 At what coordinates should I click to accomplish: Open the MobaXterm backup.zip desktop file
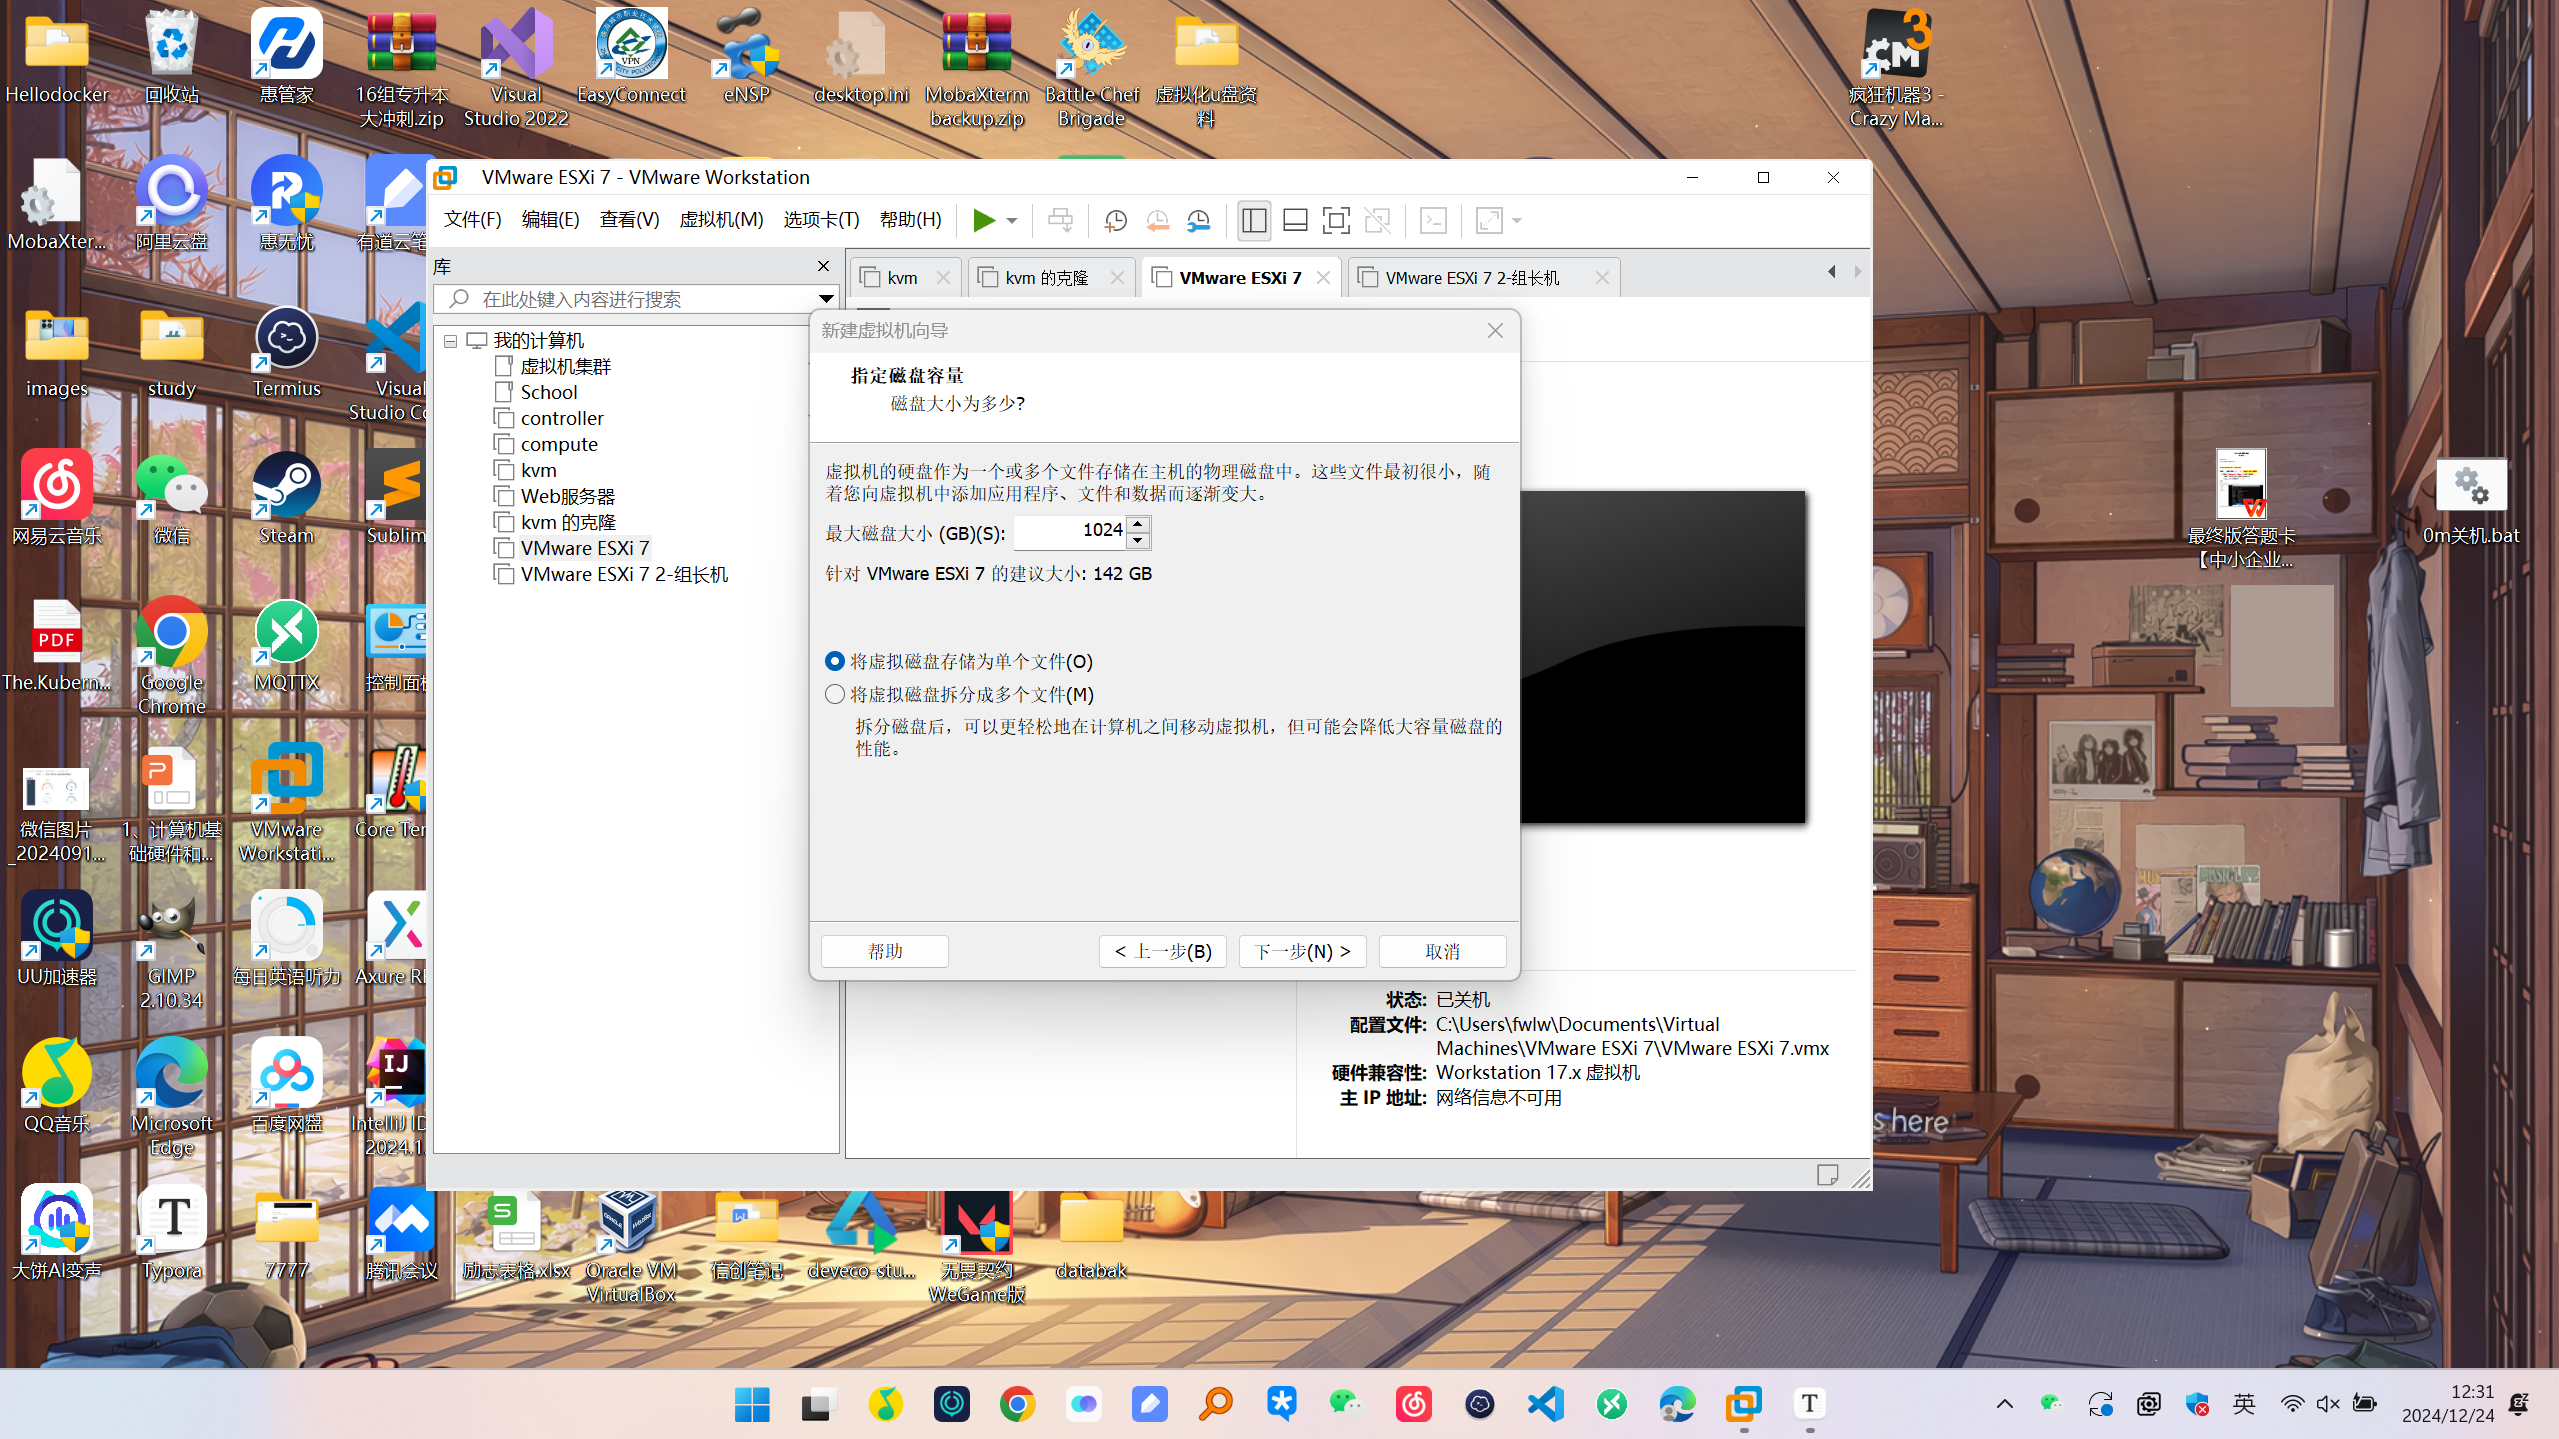click(x=977, y=70)
